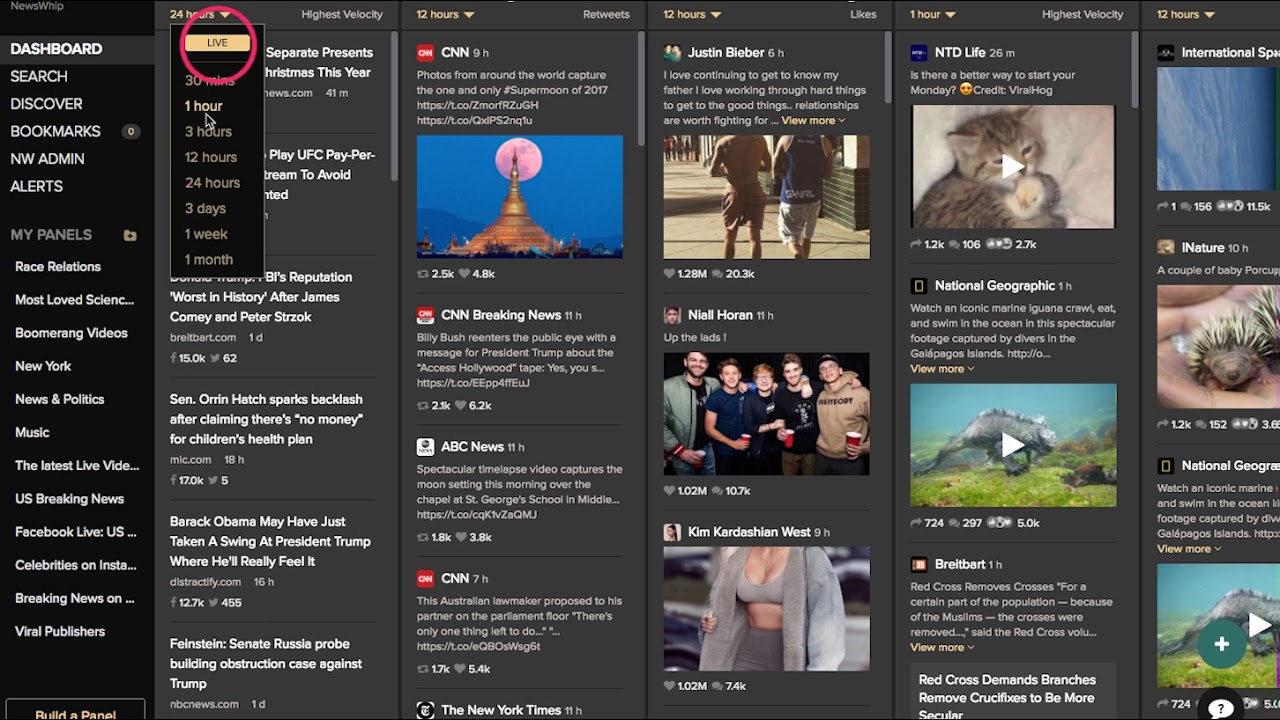The width and height of the screenshot is (1280, 720).
Task: Open New York panel
Action: coord(43,366)
